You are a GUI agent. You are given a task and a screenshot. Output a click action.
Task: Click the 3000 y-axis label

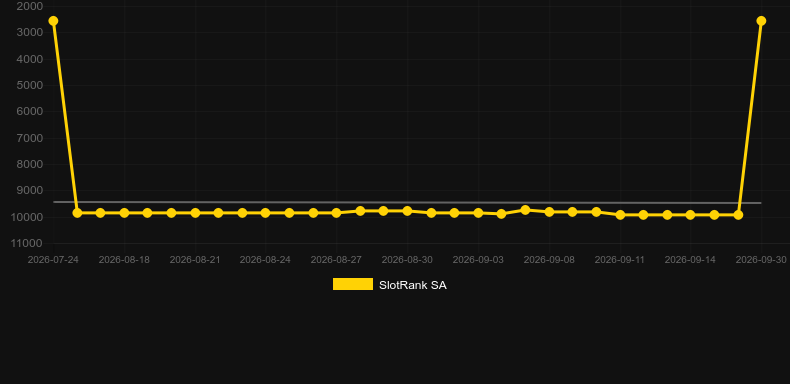point(30,33)
